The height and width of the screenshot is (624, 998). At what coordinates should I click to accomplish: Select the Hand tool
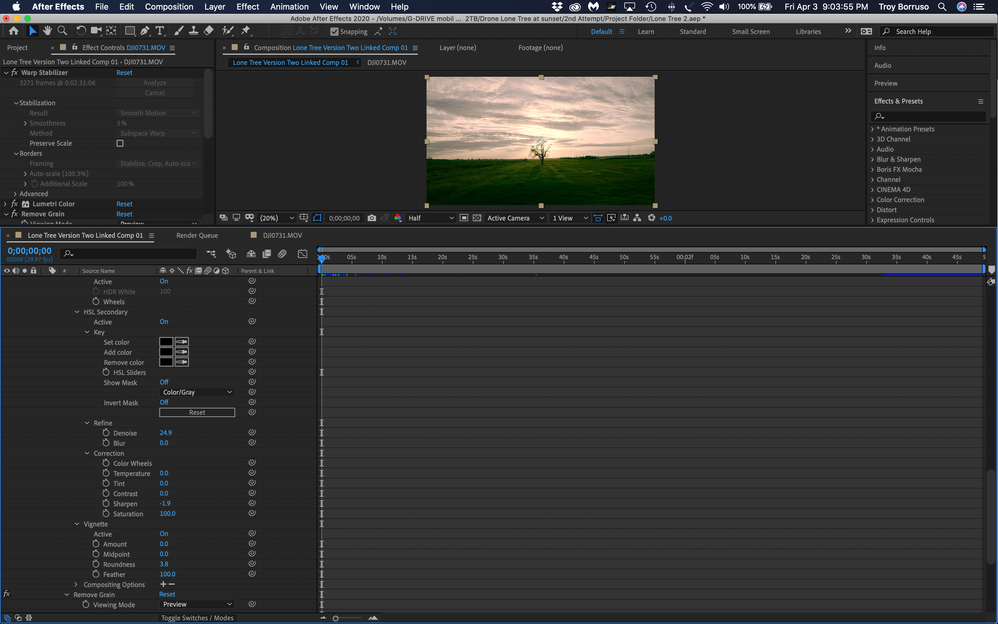(46, 31)
